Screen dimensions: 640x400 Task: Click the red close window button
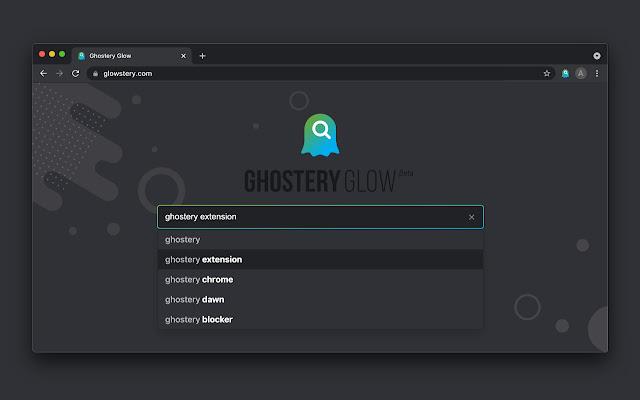42,54
